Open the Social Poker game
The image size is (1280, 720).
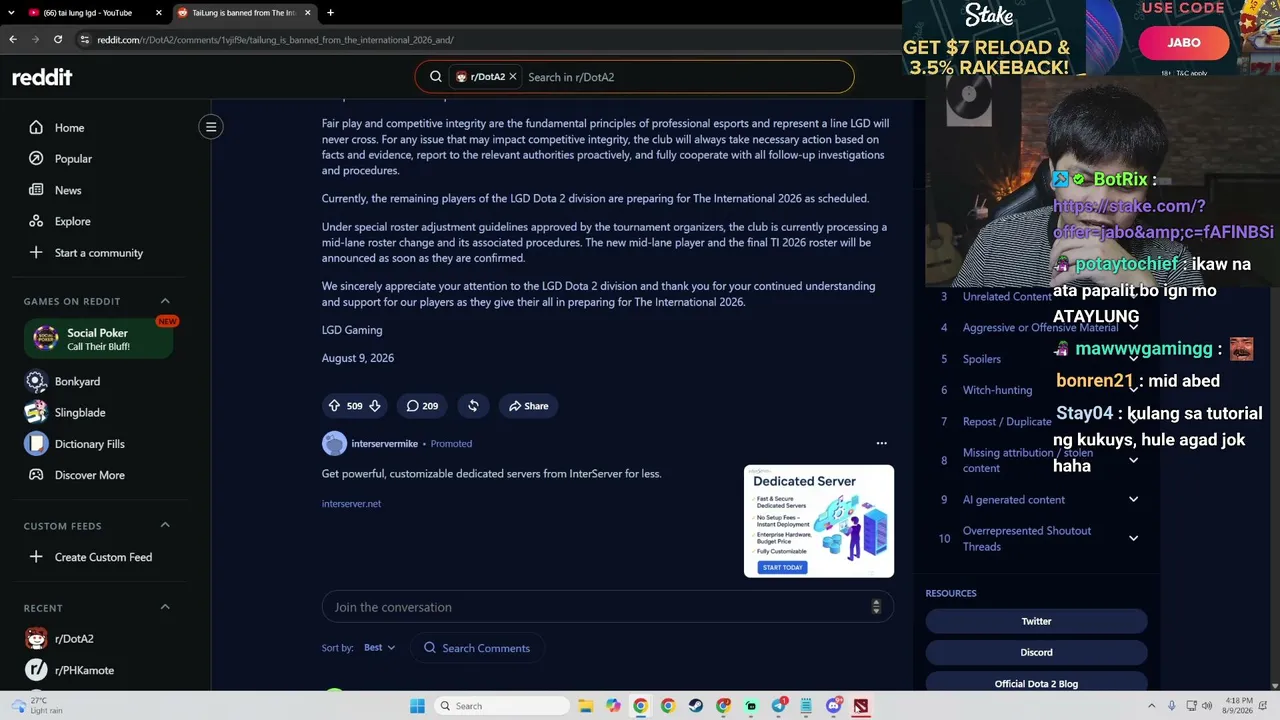99,339
